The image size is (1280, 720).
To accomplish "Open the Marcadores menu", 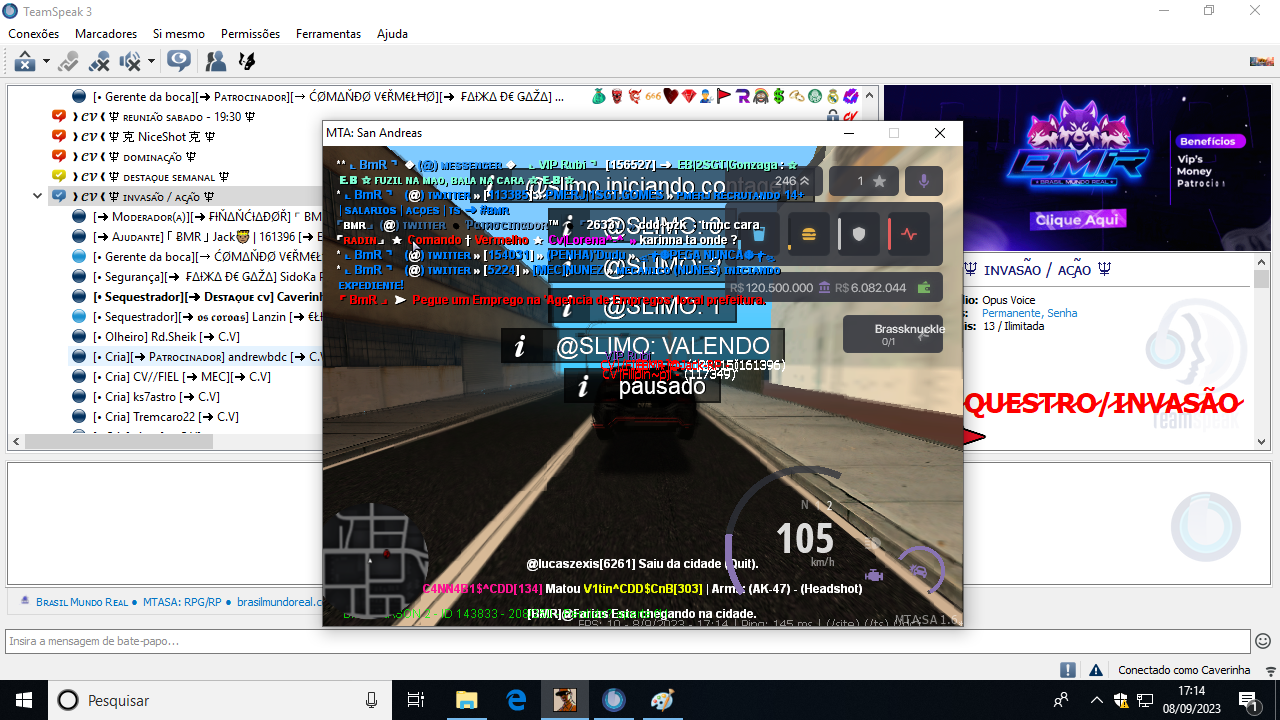I will point(106,34).
